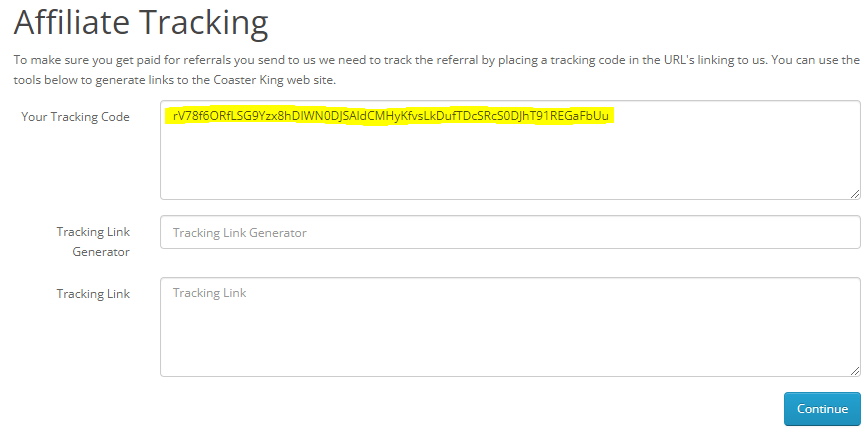Grab the Tracking Code textarea resize handle

[x=855, y=194]
